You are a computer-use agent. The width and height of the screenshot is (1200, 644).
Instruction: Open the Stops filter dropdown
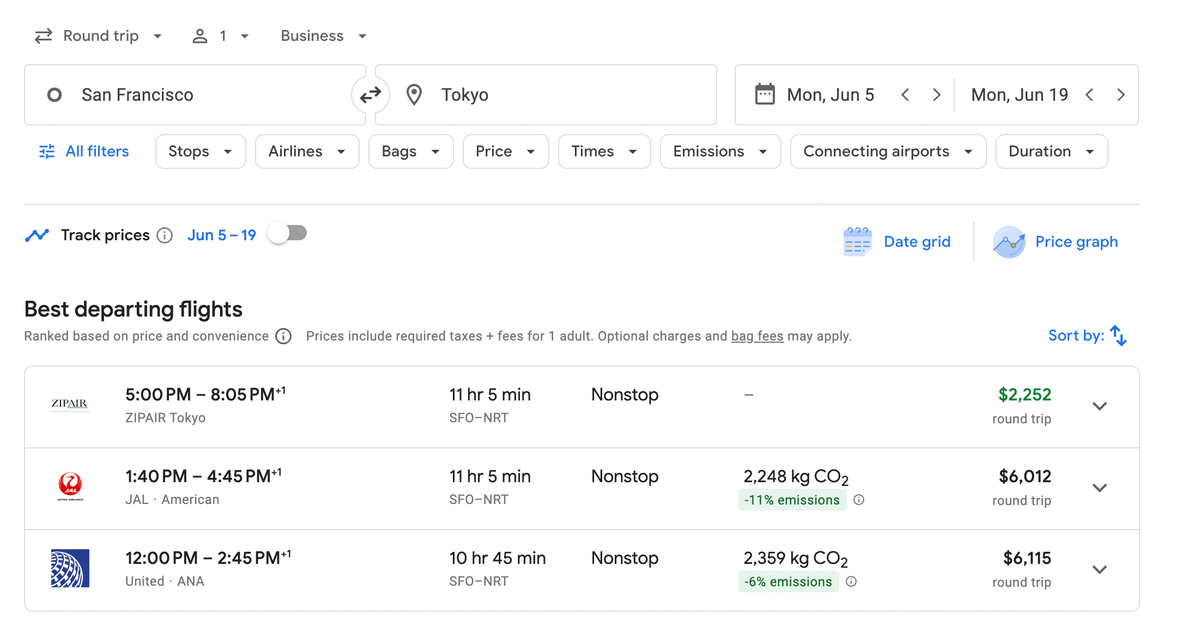tap(200, 151)
